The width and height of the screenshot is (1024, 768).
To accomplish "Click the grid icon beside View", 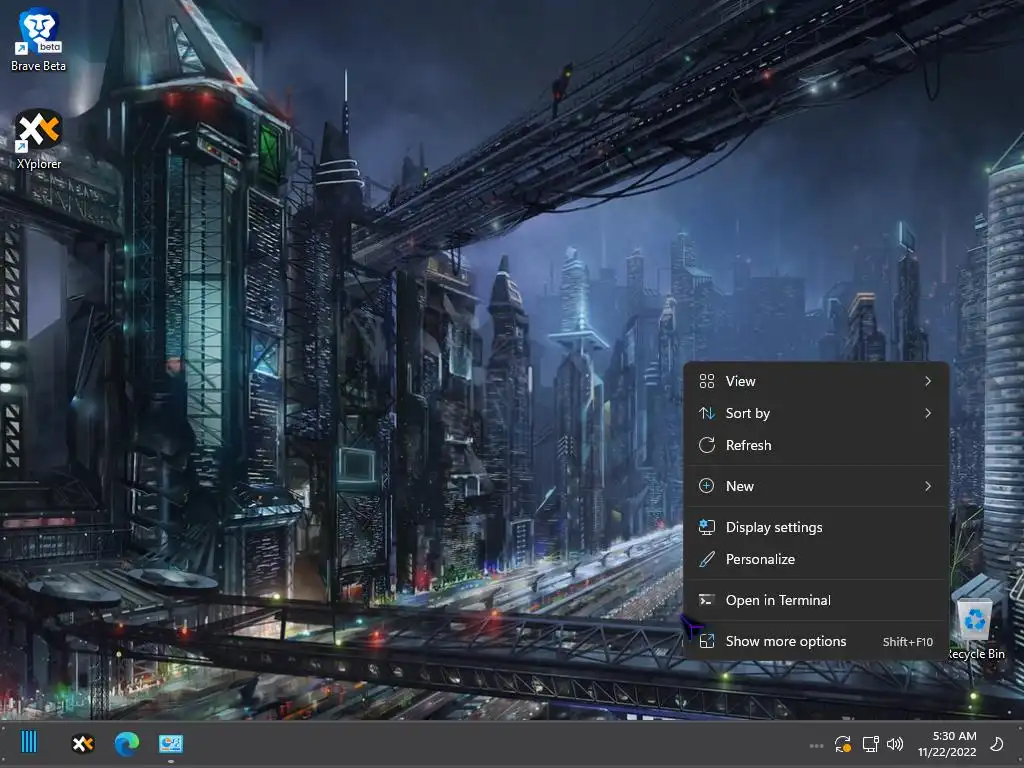I will [x=707, y=381].
